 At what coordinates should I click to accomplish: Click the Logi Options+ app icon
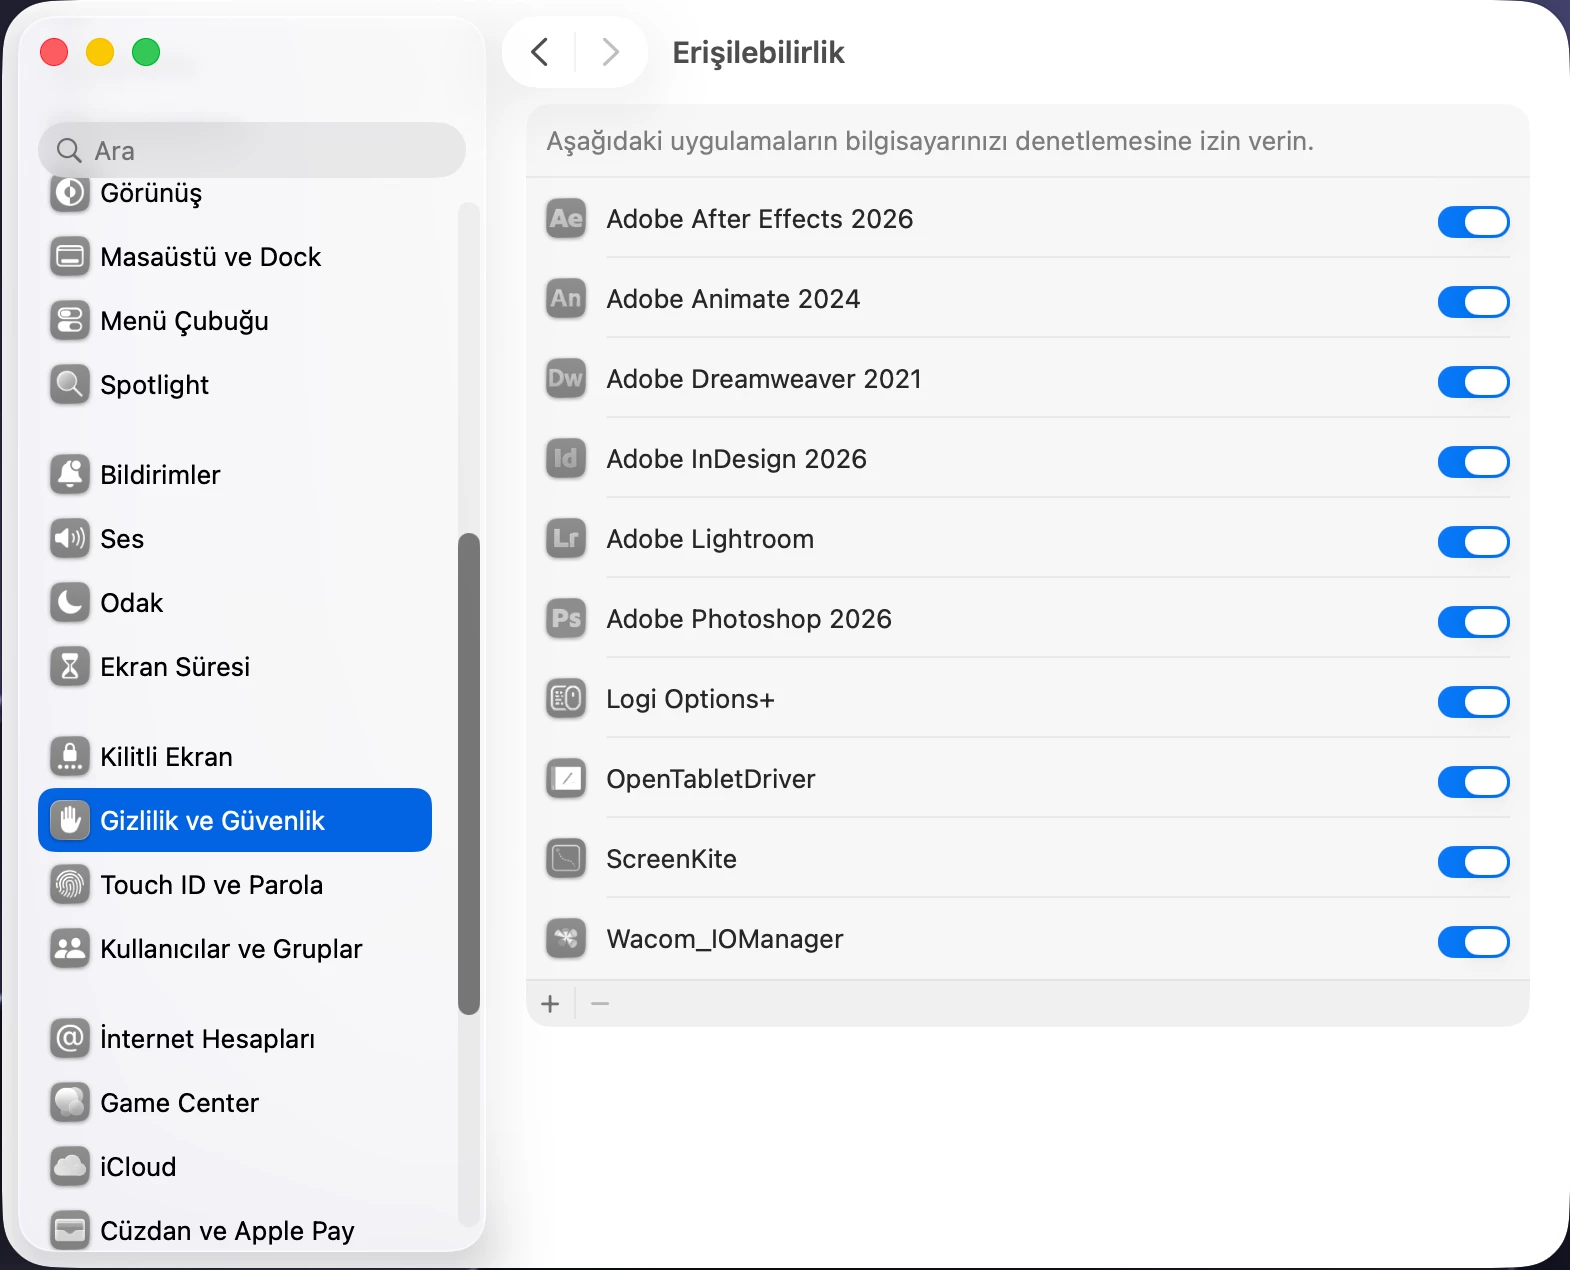(x=566, y=699)
